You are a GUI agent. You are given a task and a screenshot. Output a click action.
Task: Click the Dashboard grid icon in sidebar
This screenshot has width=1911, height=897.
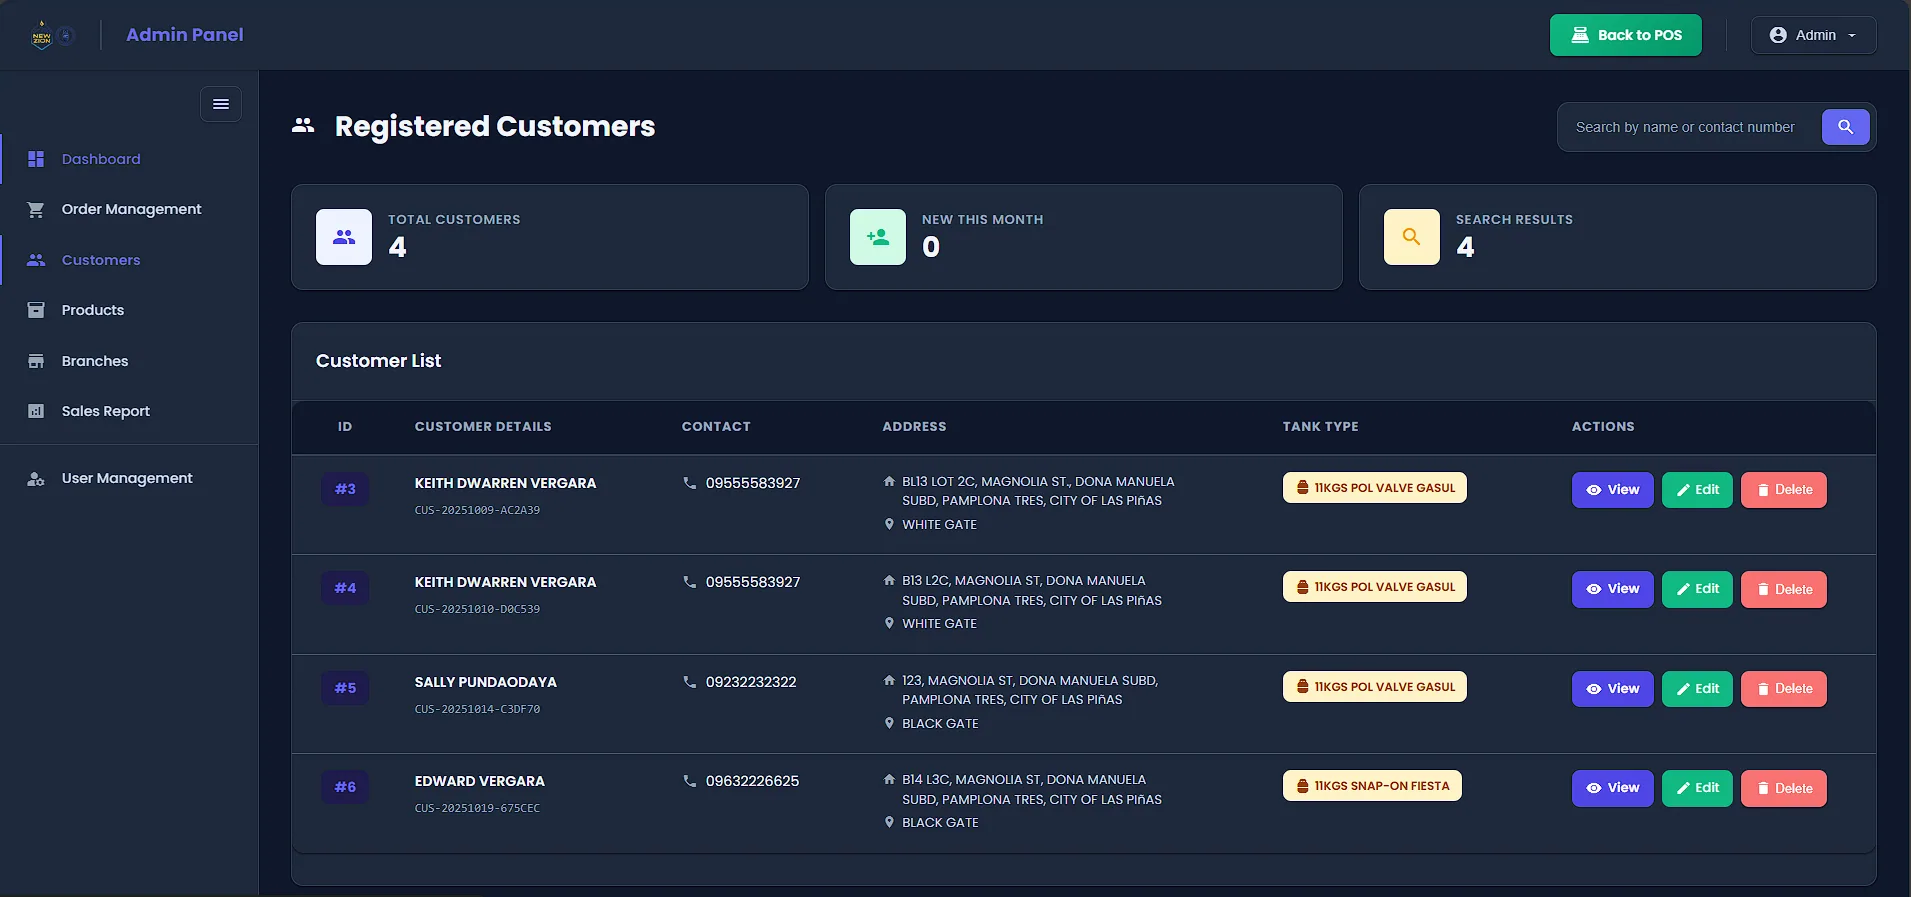[36, 159]
